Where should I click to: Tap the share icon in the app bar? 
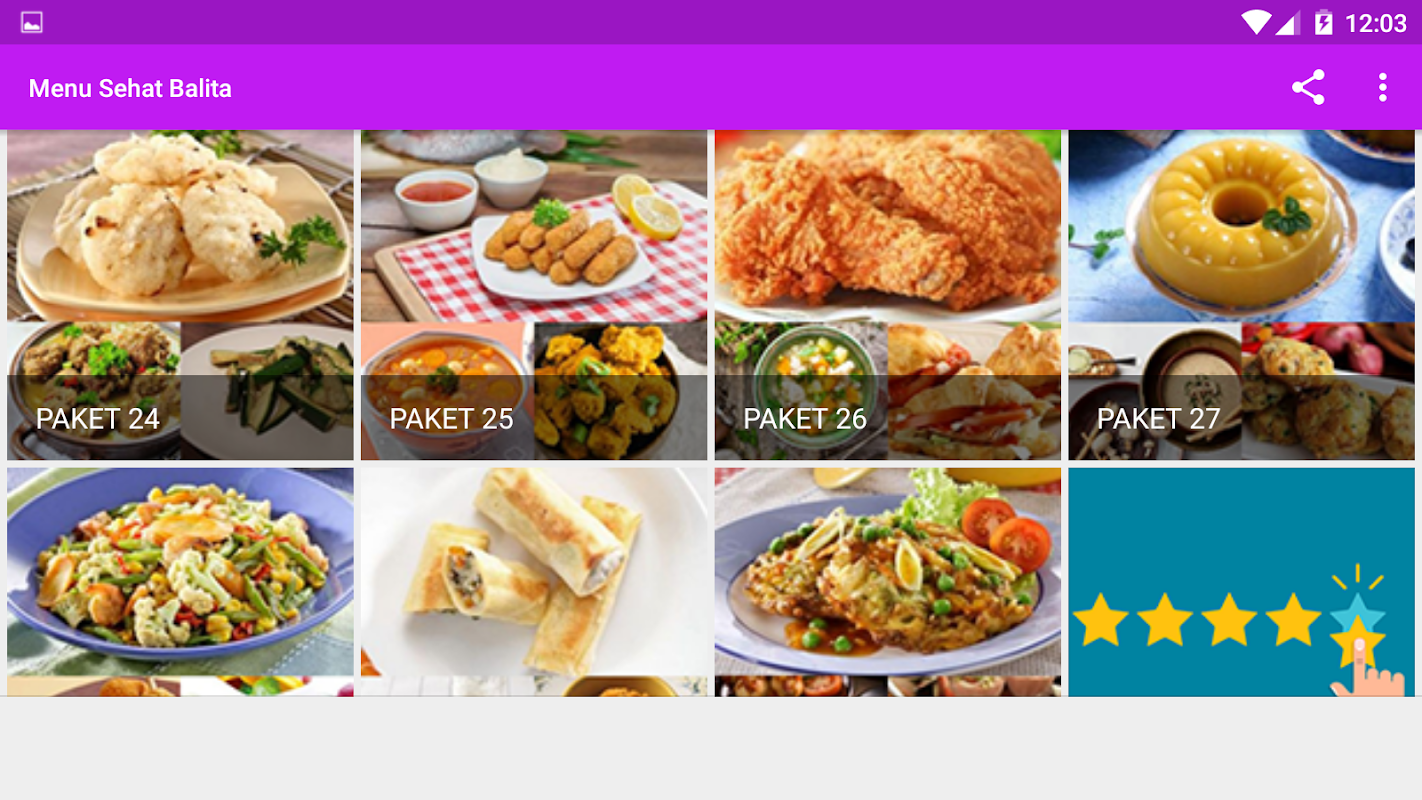pyautogui.click(x=1308, y=88)
